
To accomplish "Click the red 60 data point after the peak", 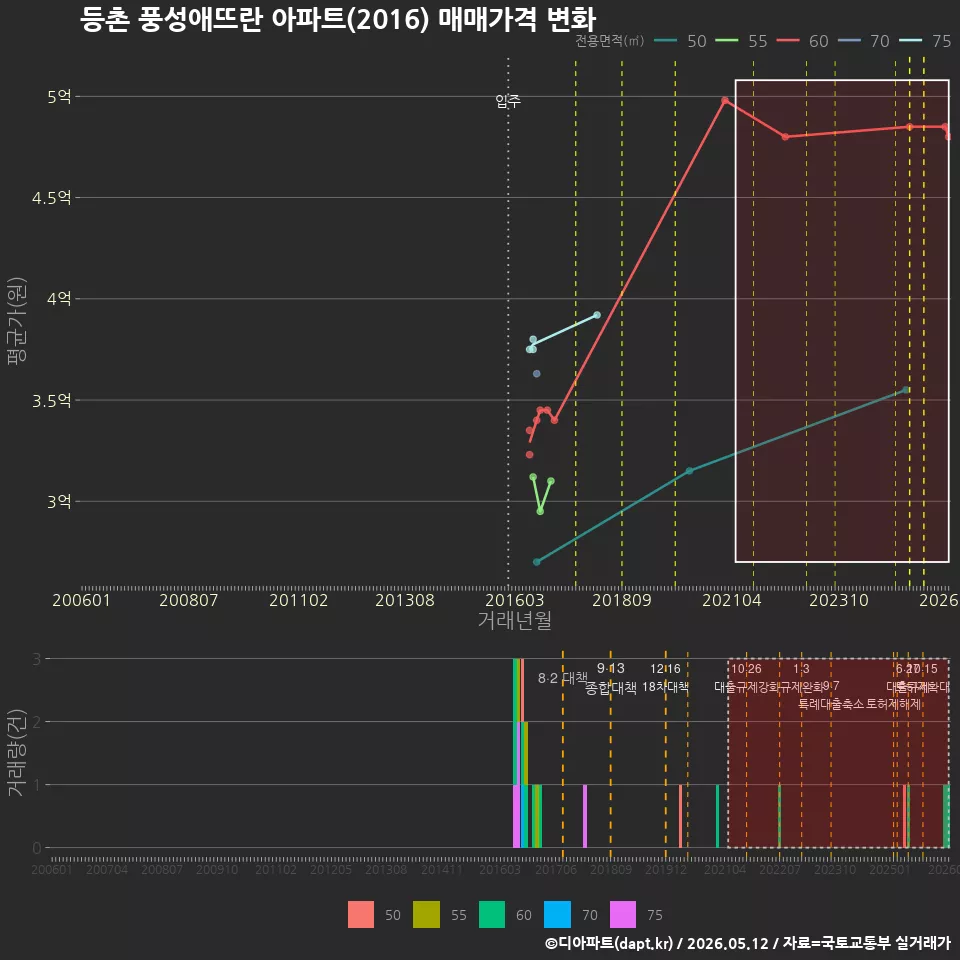I will coord(786,137).
